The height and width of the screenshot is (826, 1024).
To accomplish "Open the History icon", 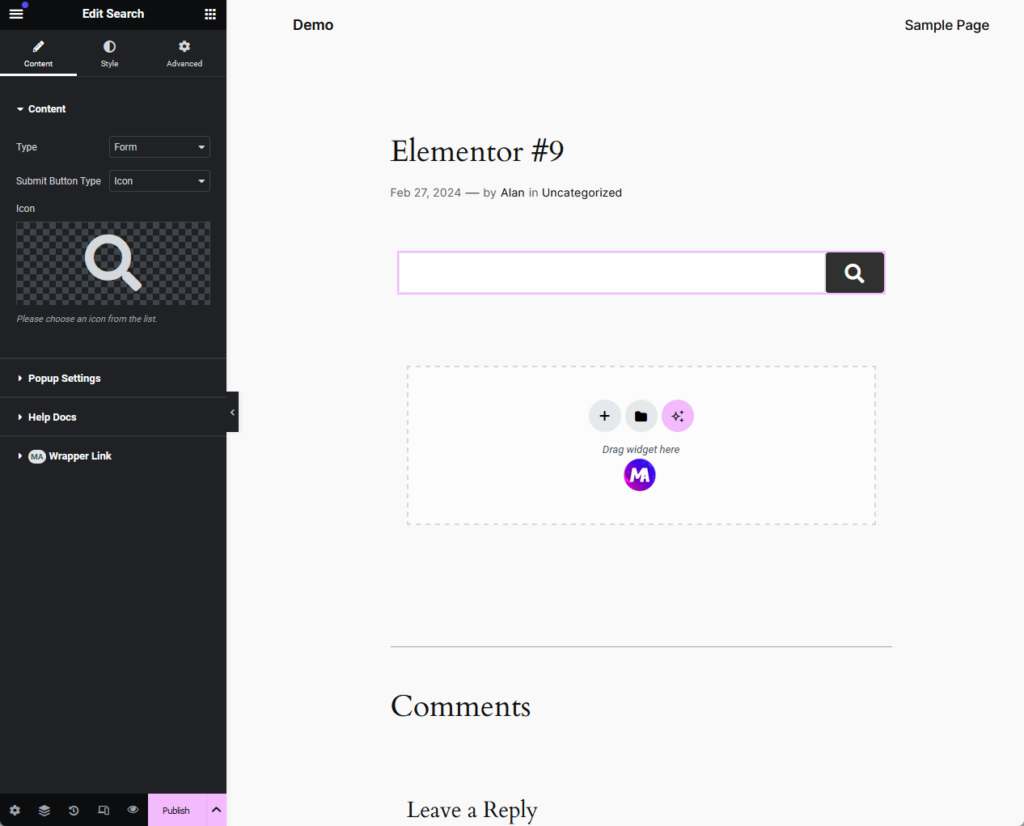I will [74, 810].
